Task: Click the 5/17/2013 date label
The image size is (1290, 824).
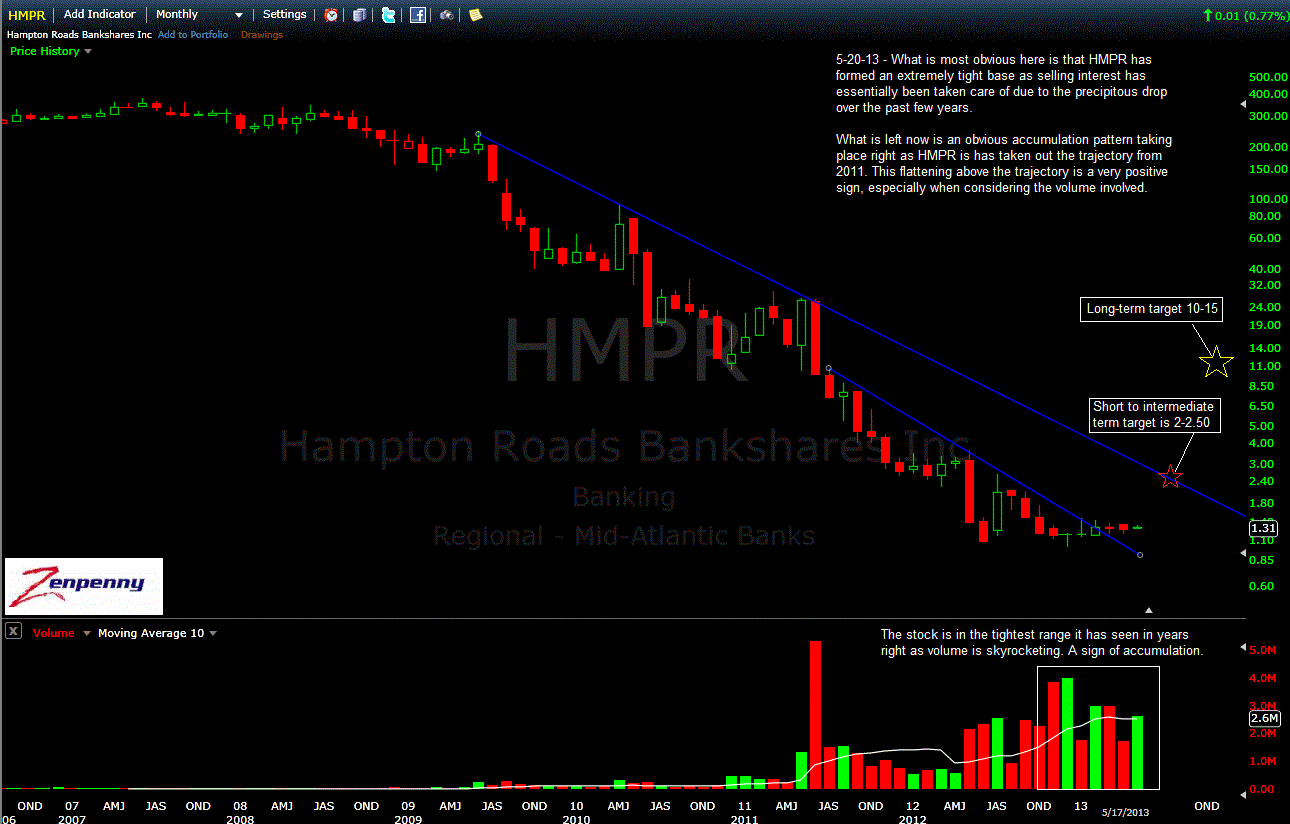Action: click(1126, 811)
